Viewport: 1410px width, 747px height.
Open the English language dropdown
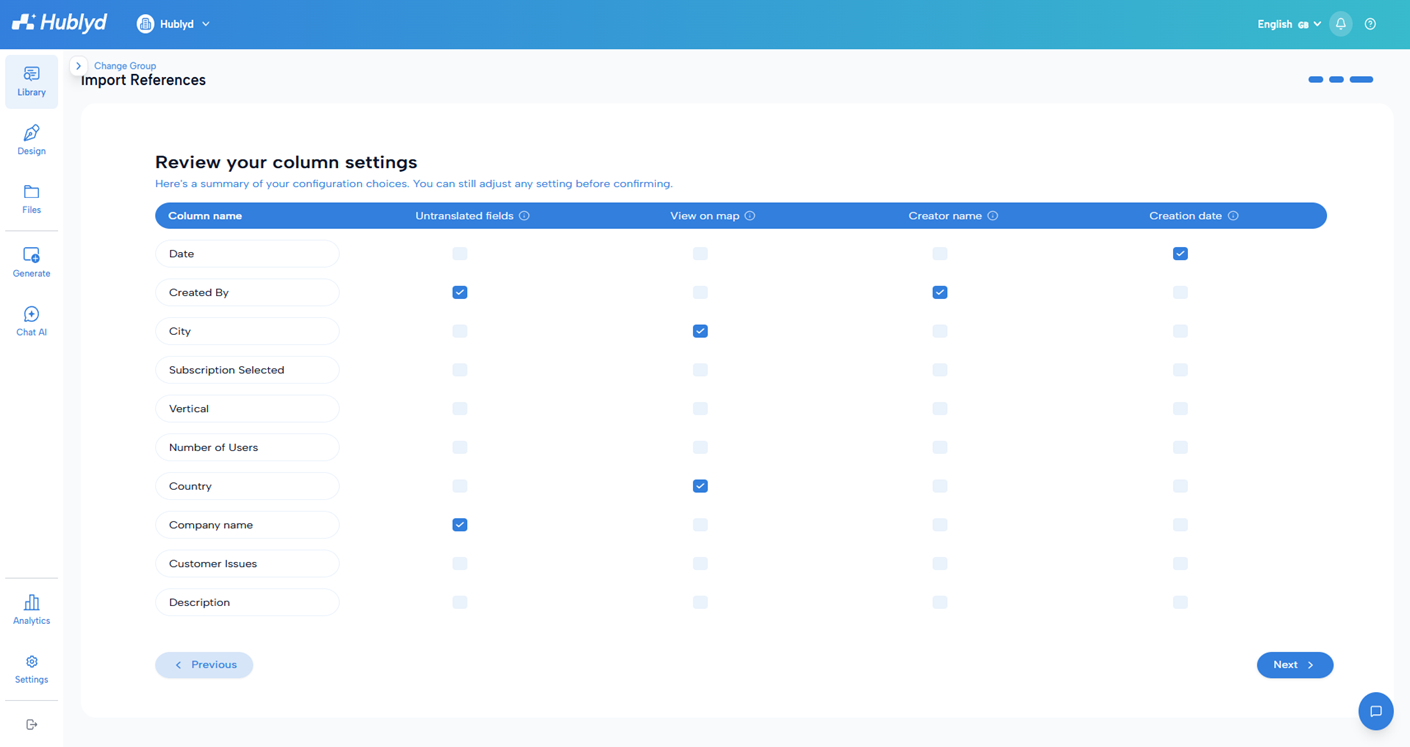[1289, 24]
